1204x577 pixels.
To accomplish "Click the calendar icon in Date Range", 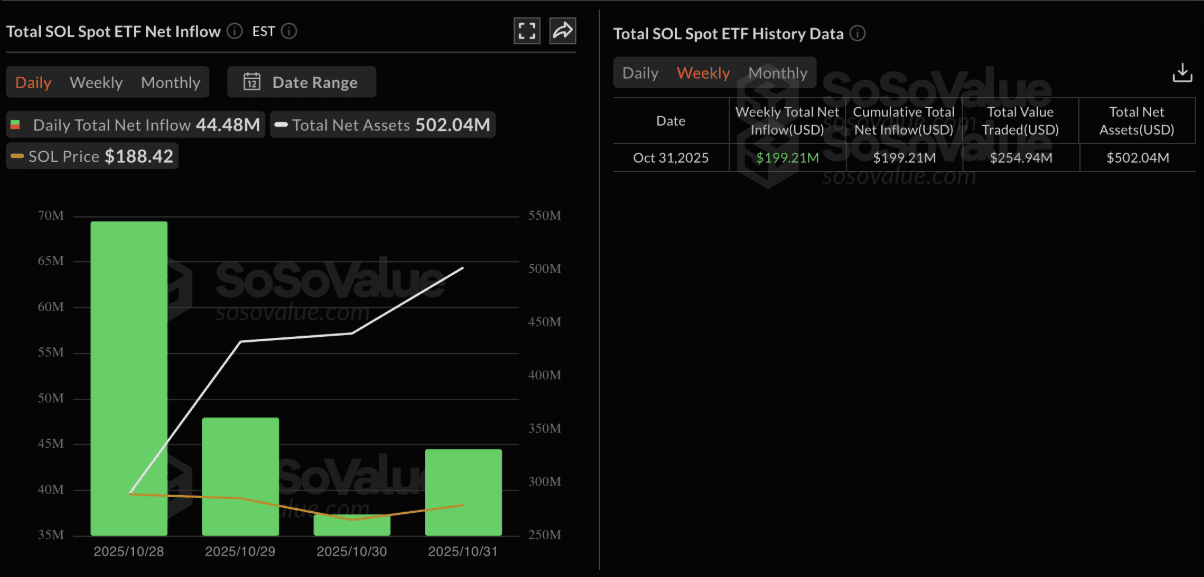I will pyautogui.click(x=252, y=82).
